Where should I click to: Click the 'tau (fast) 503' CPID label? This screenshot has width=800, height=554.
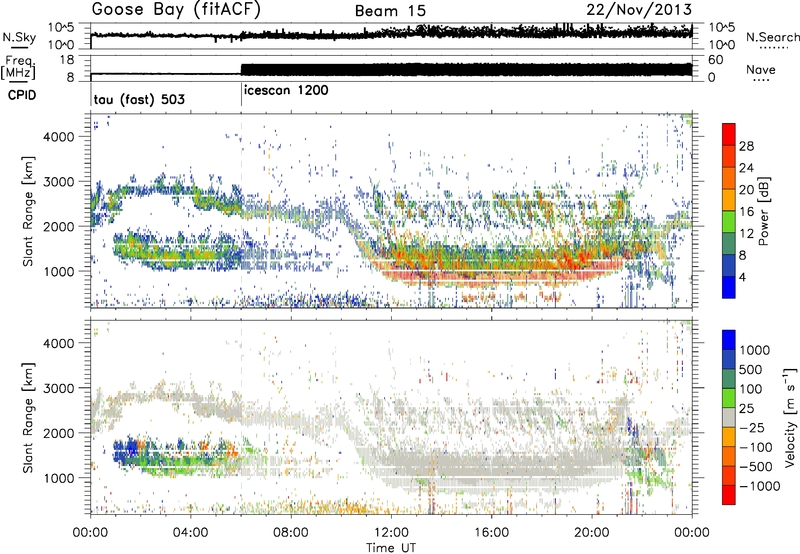point(139,99)
